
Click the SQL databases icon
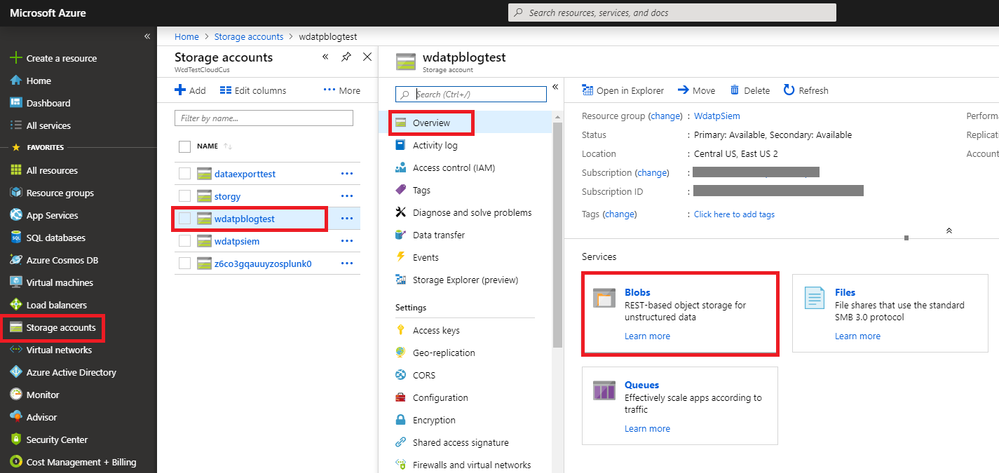[x=17, y=238]
